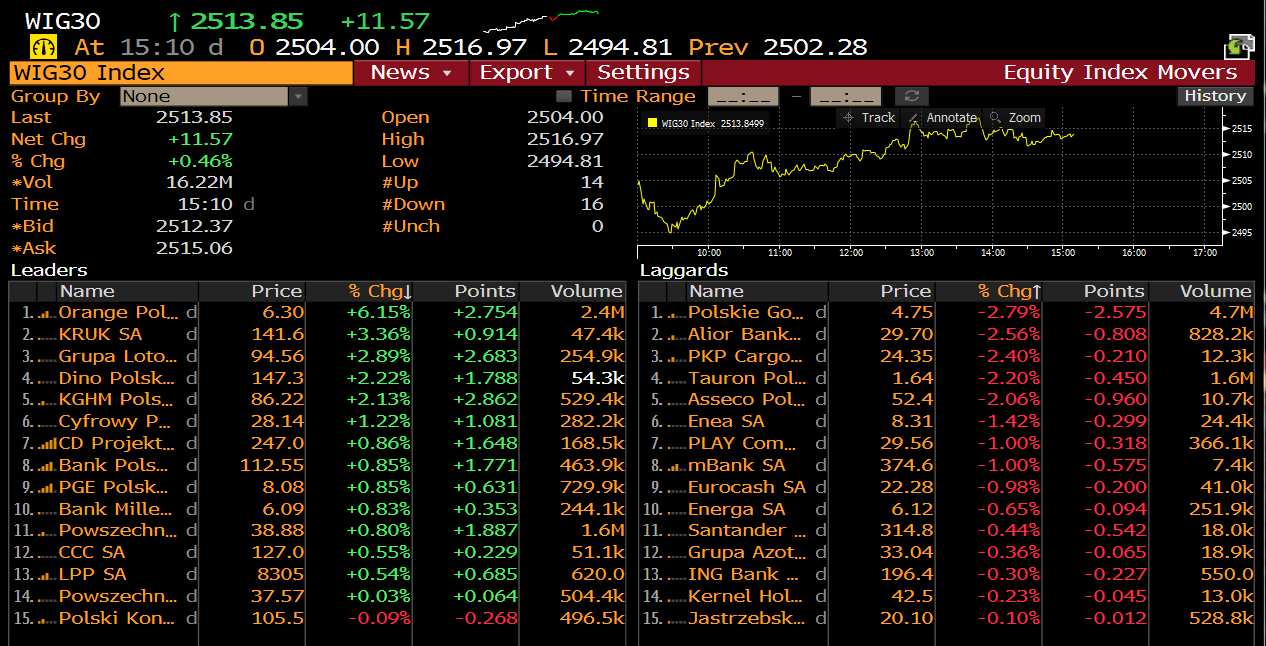
Task: Click the refresh icon next to time range fields
Action: (911, 96)
